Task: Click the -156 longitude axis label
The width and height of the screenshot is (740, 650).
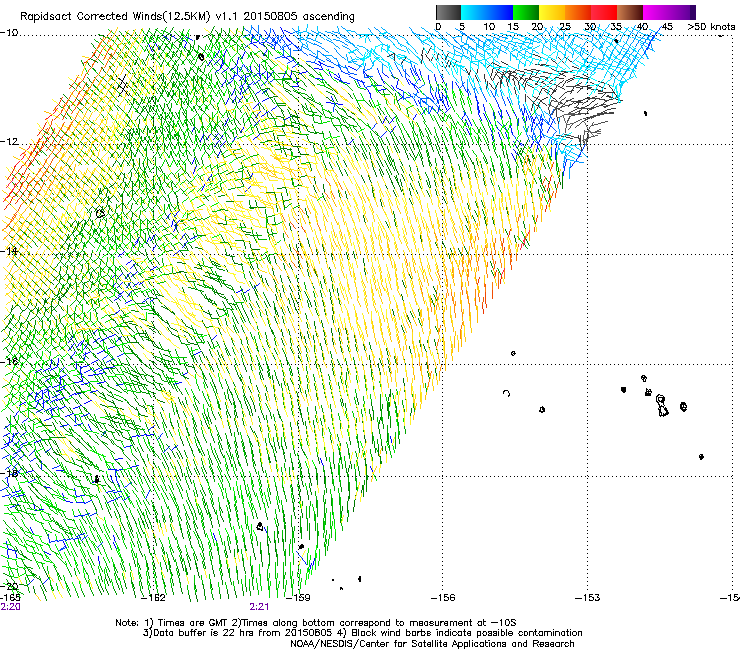Action: coord(443,598)
